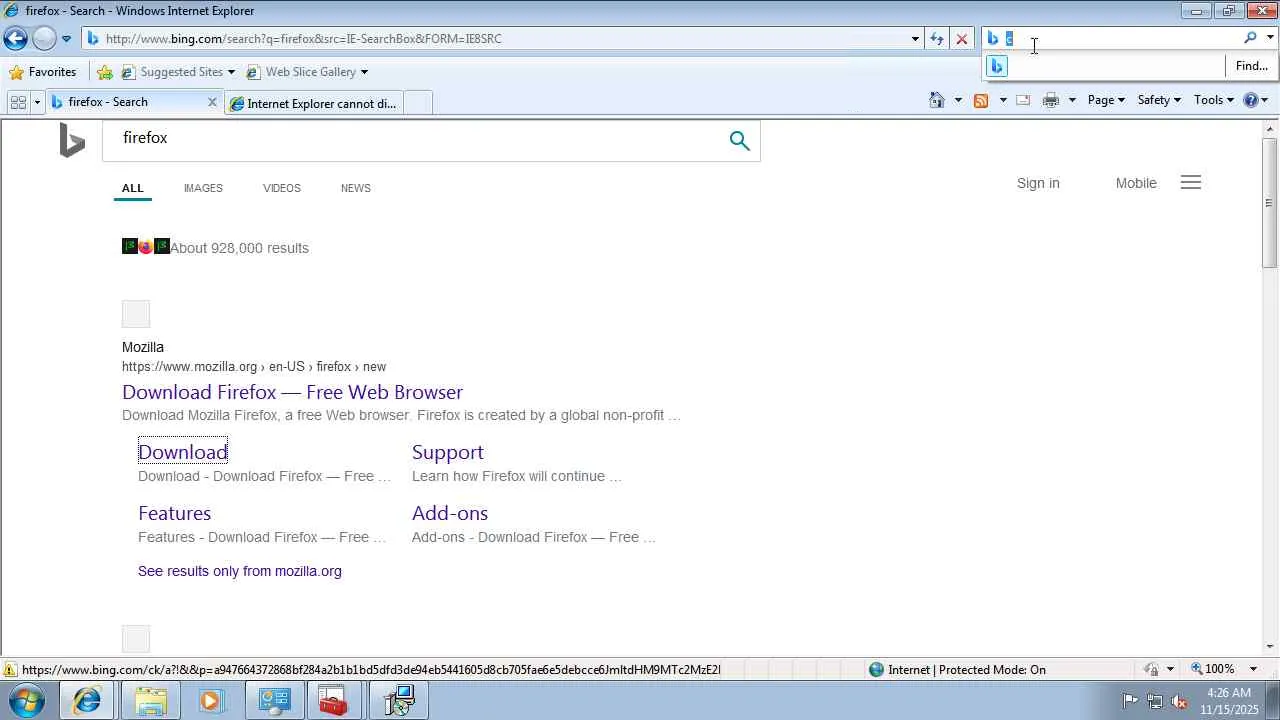Print the page with printer icon
1280x720 pixels.
pos(1051,100)
